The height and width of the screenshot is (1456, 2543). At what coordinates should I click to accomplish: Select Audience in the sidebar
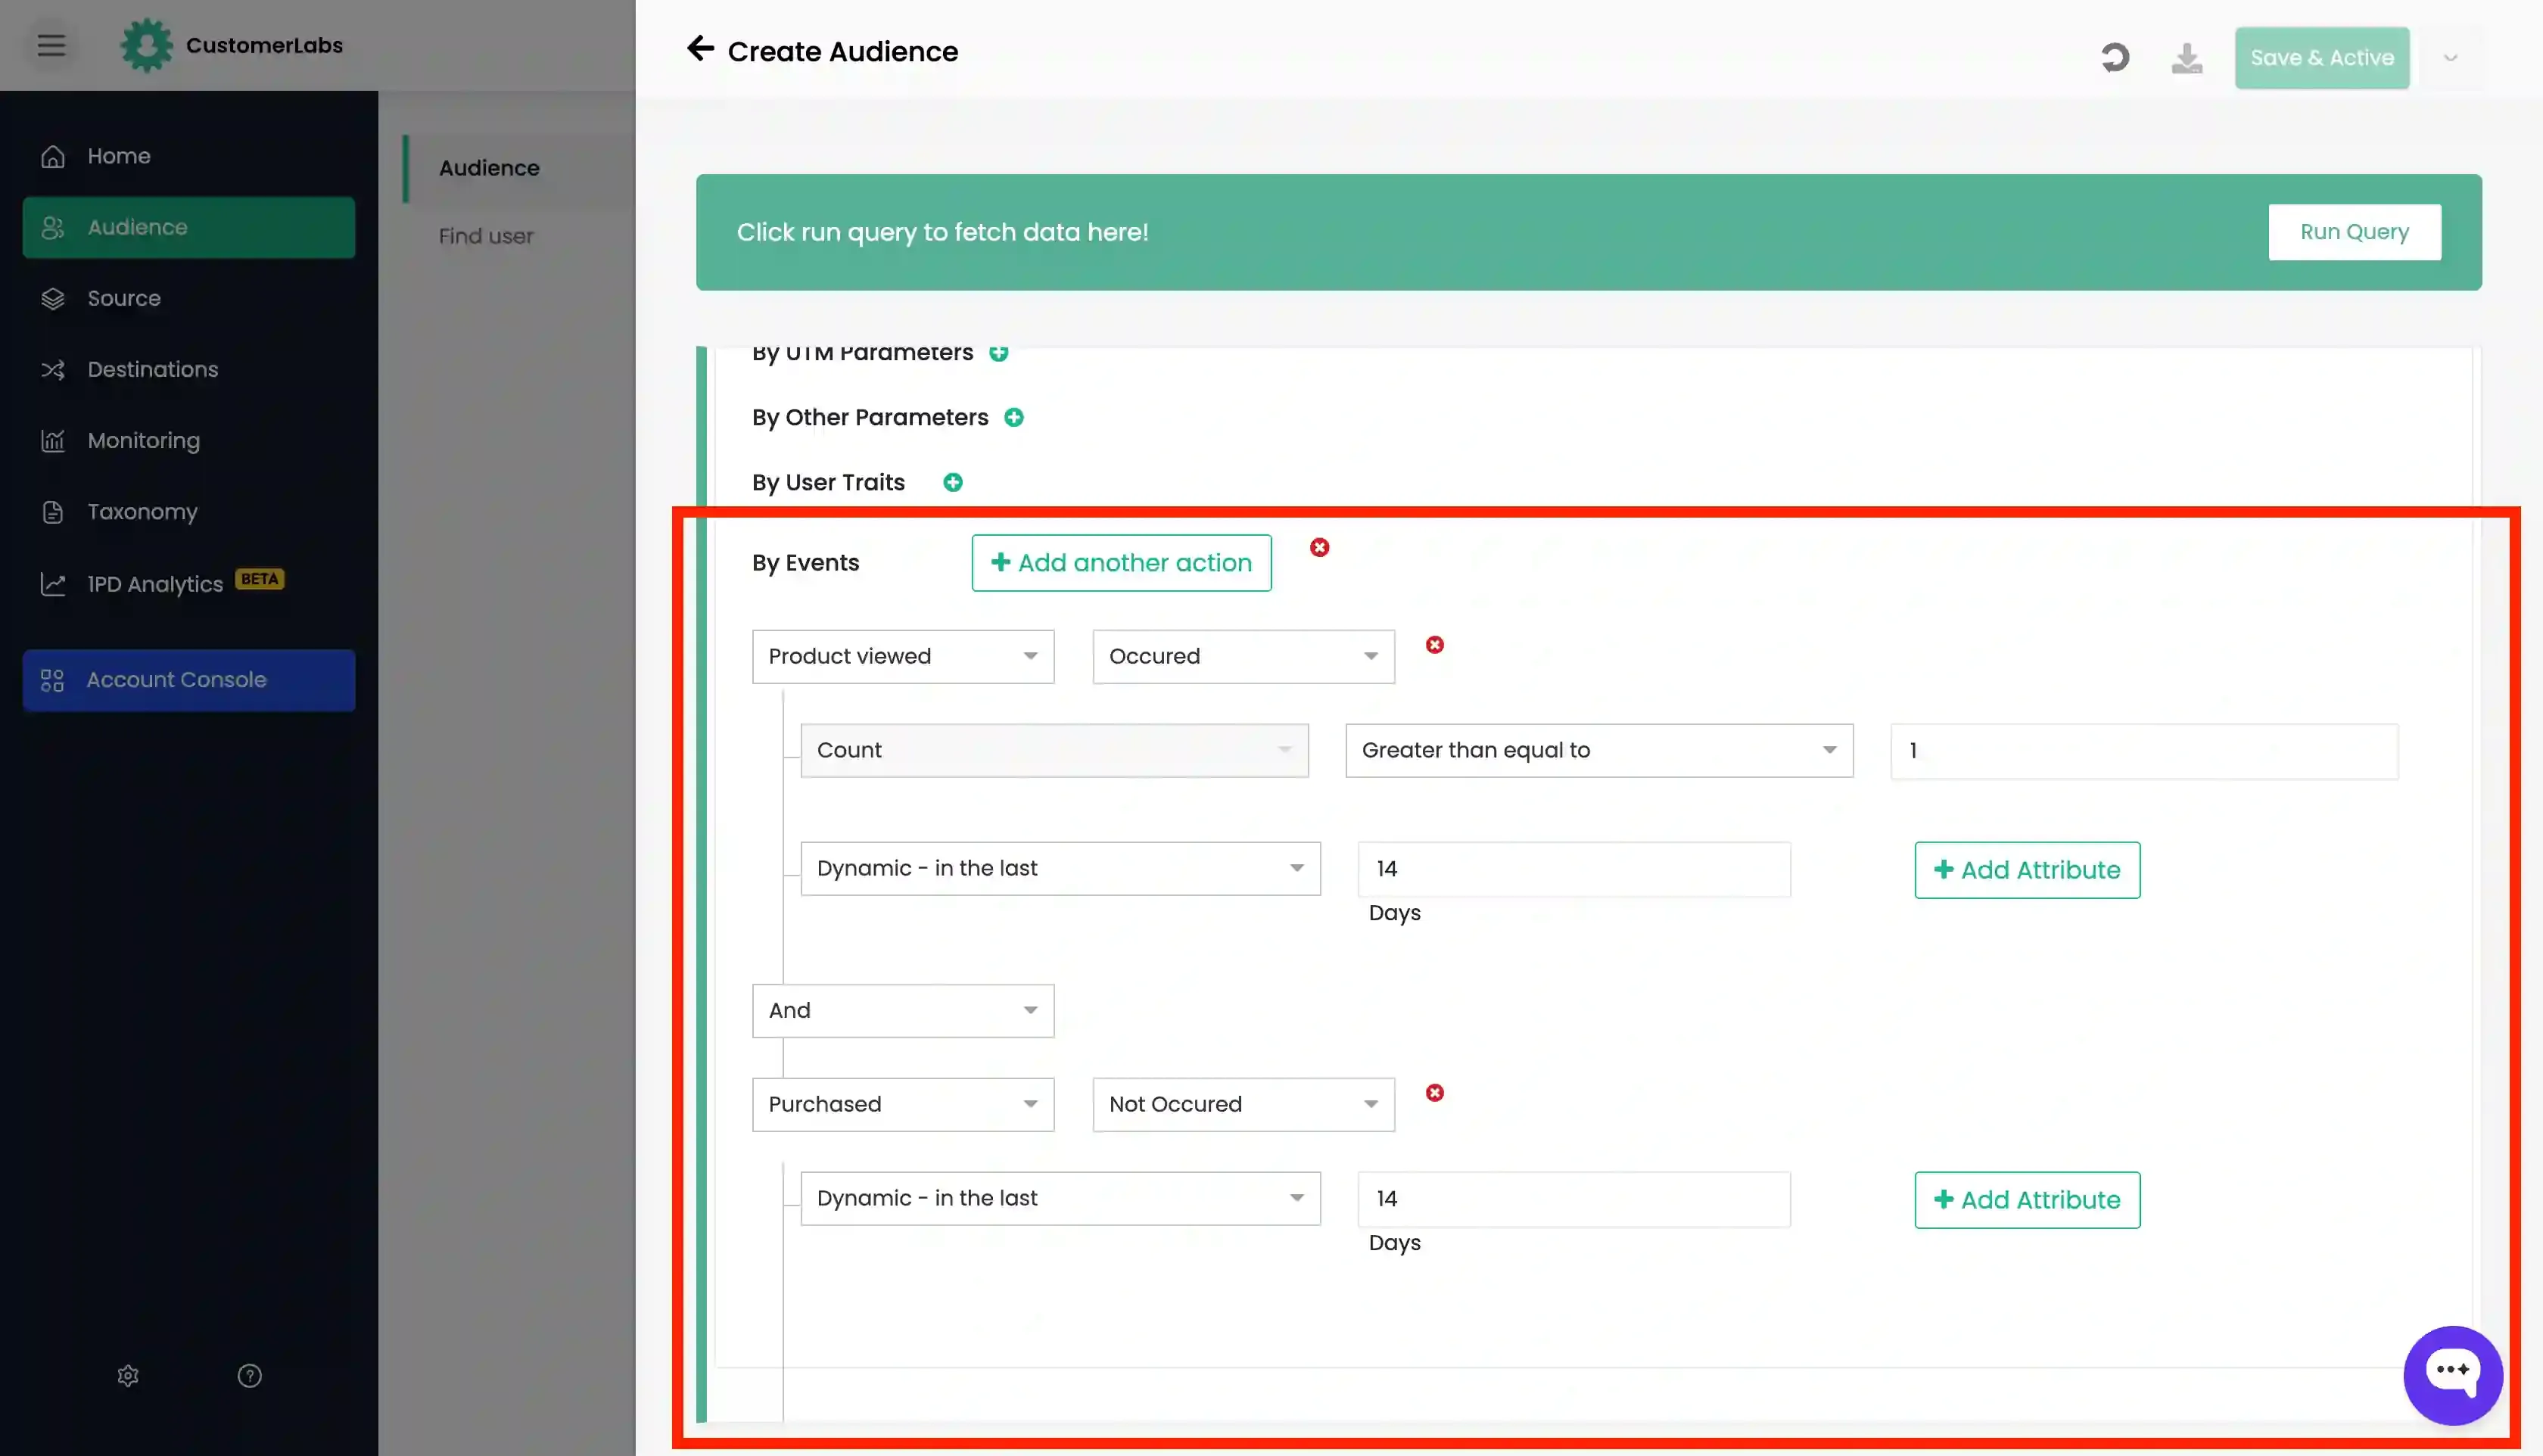click(189, 227)
